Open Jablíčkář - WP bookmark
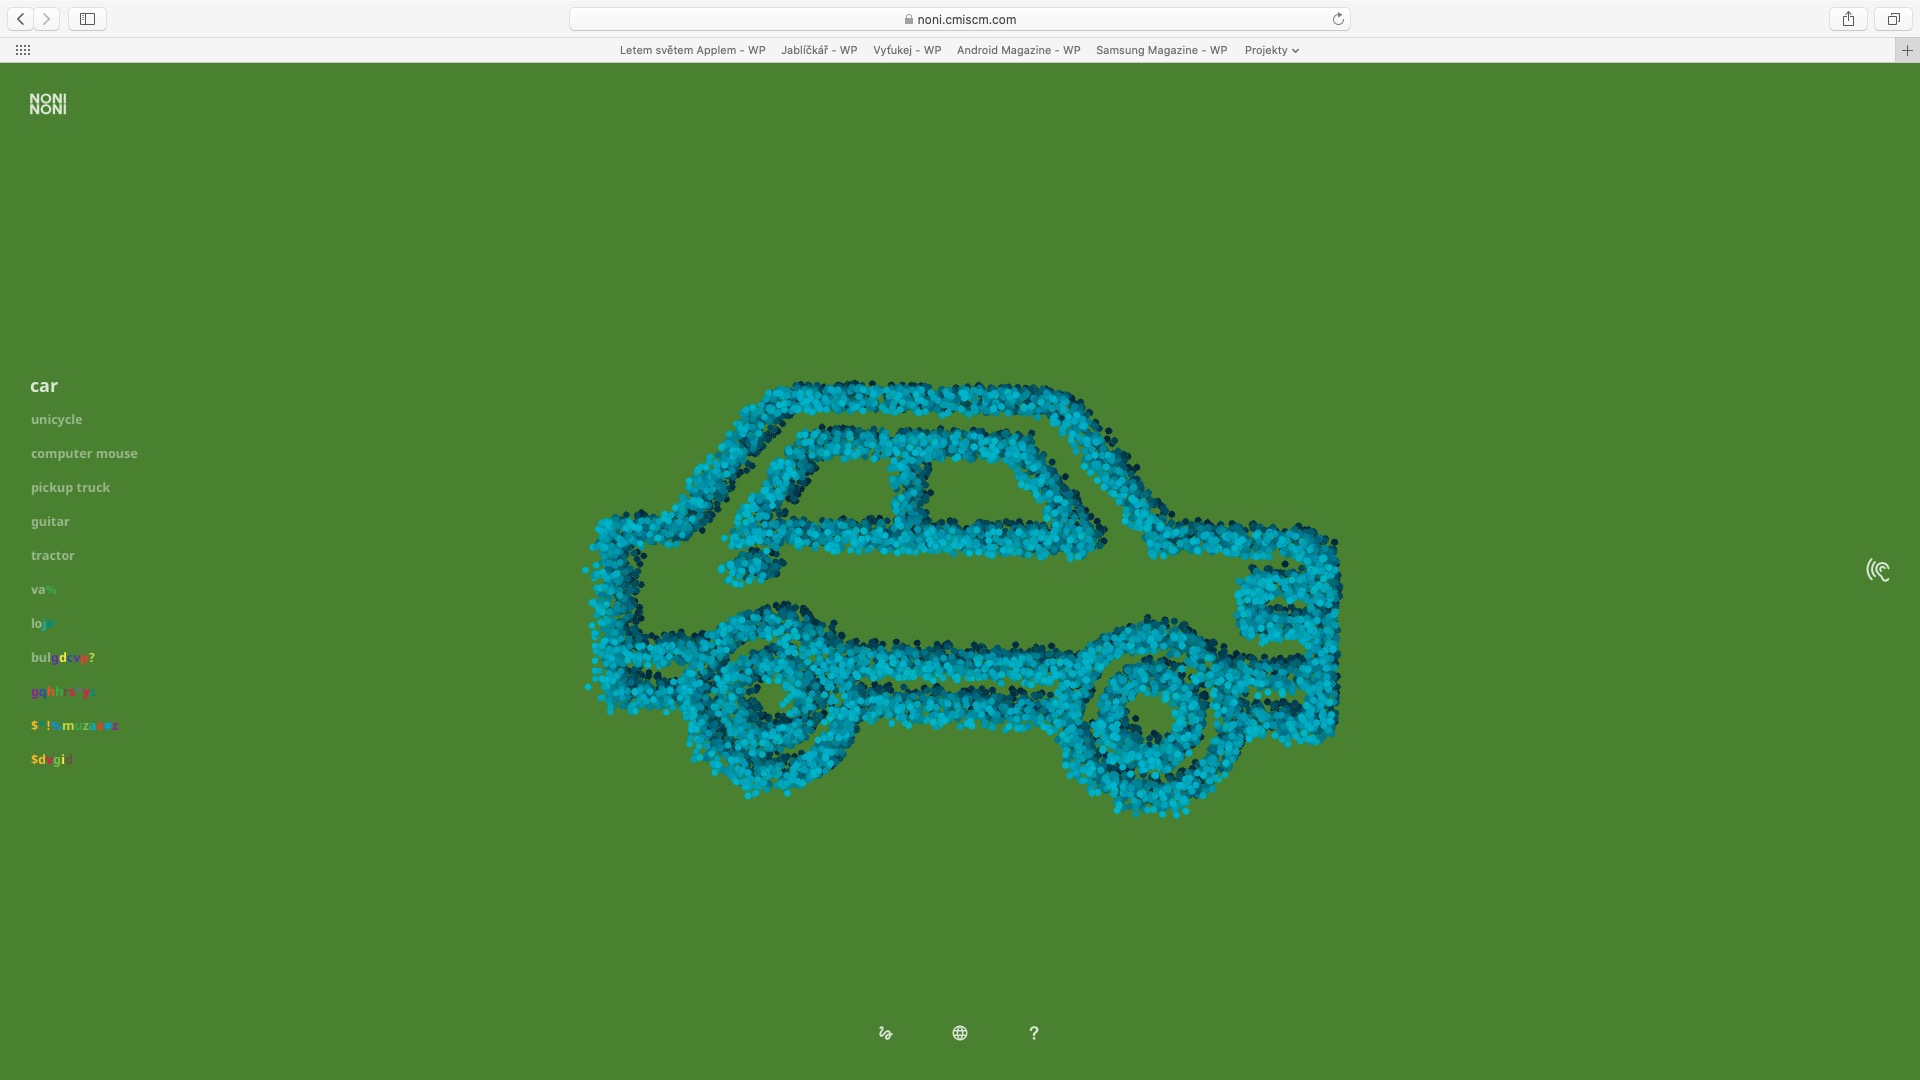This screenshot has height=1080, width=1920. (x=819, y=50)
